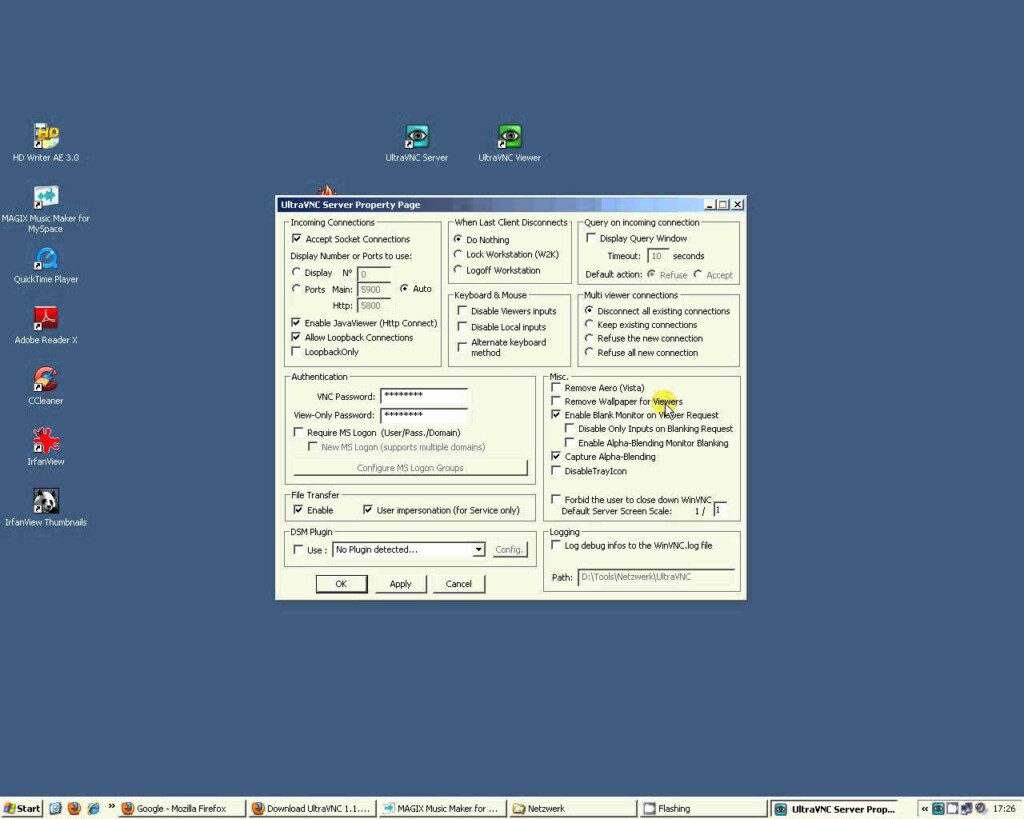Click into the VNC Password field
1024x819 pixels.
click(x=424, y=395)
